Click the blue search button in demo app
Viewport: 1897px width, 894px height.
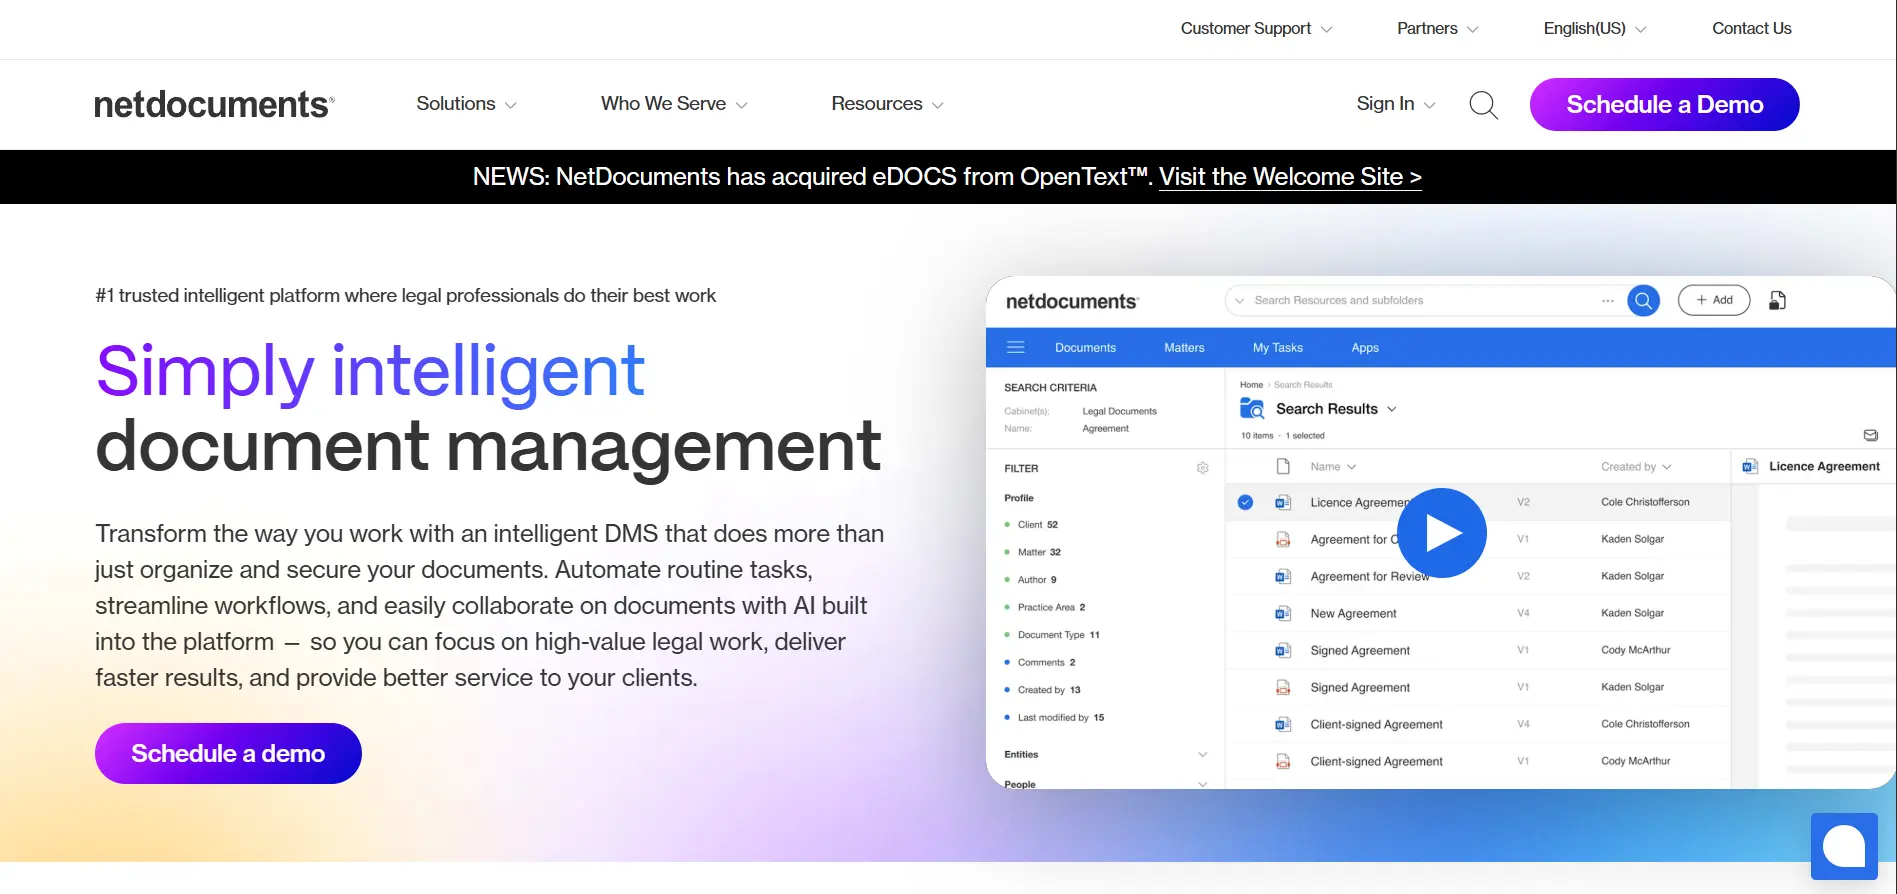point(1643,300)
